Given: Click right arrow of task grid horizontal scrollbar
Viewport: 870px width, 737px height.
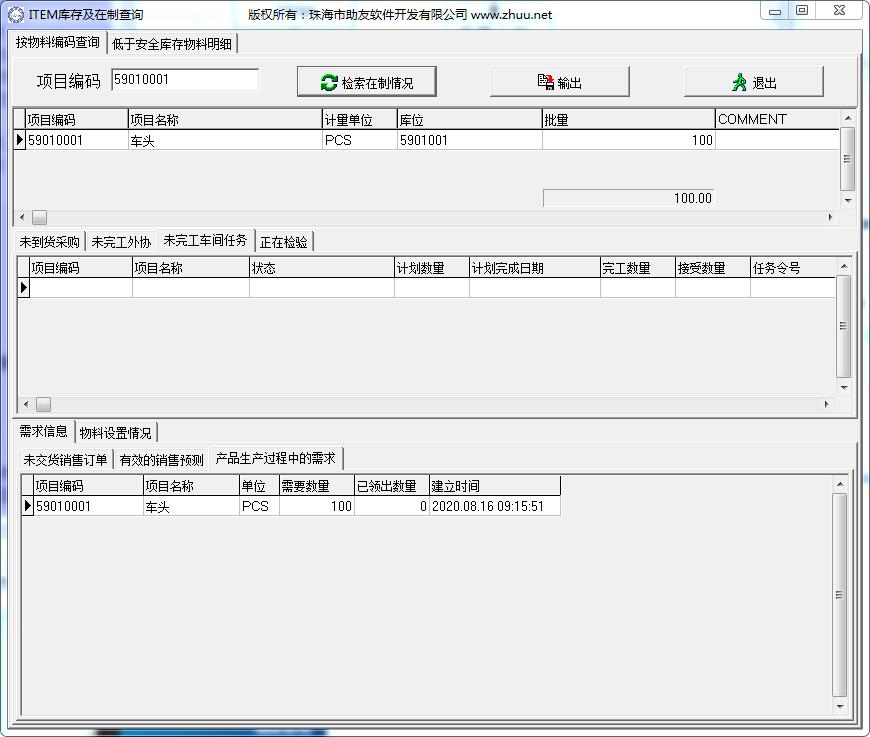Looking at the screenshot, I should tap(827, 405).
